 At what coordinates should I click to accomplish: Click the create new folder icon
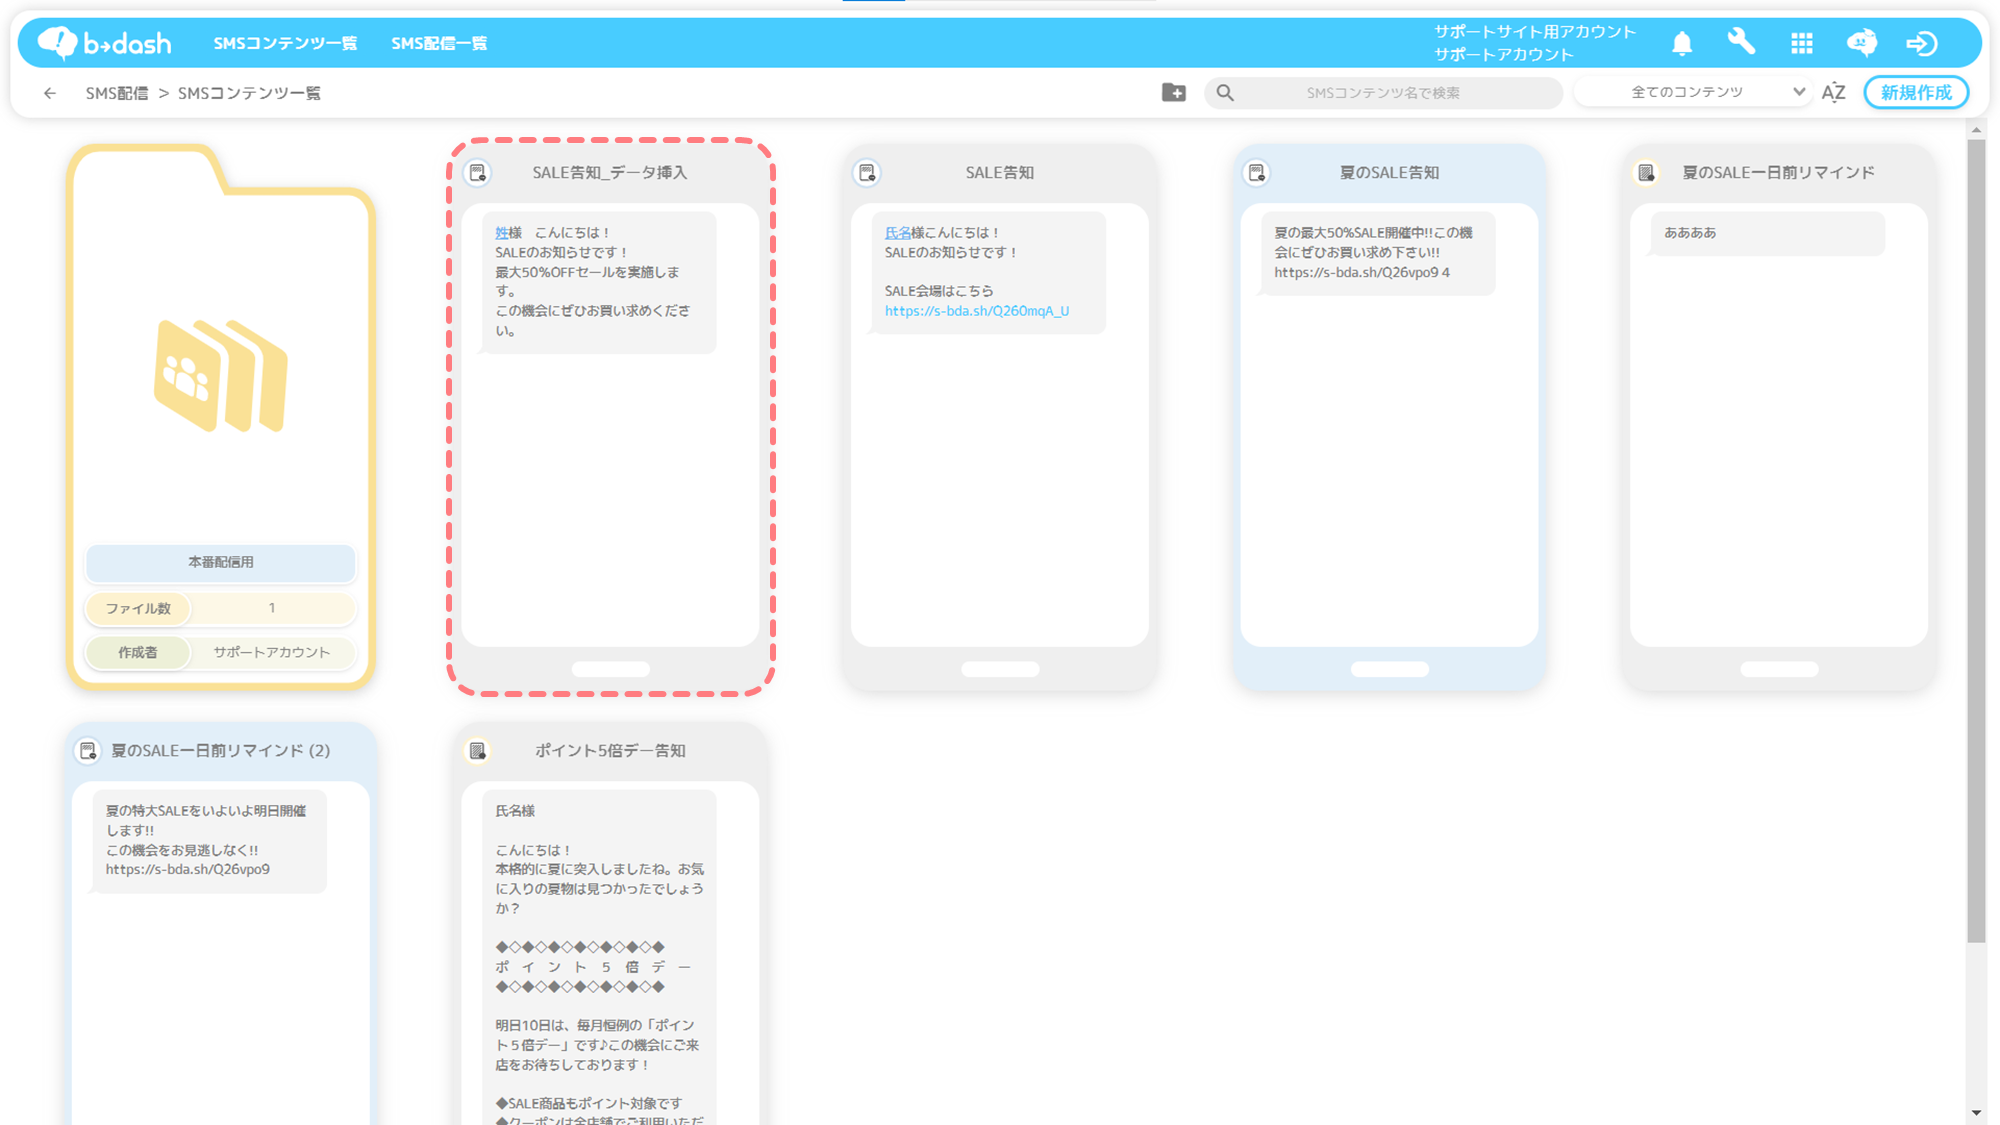point(1174,92)
